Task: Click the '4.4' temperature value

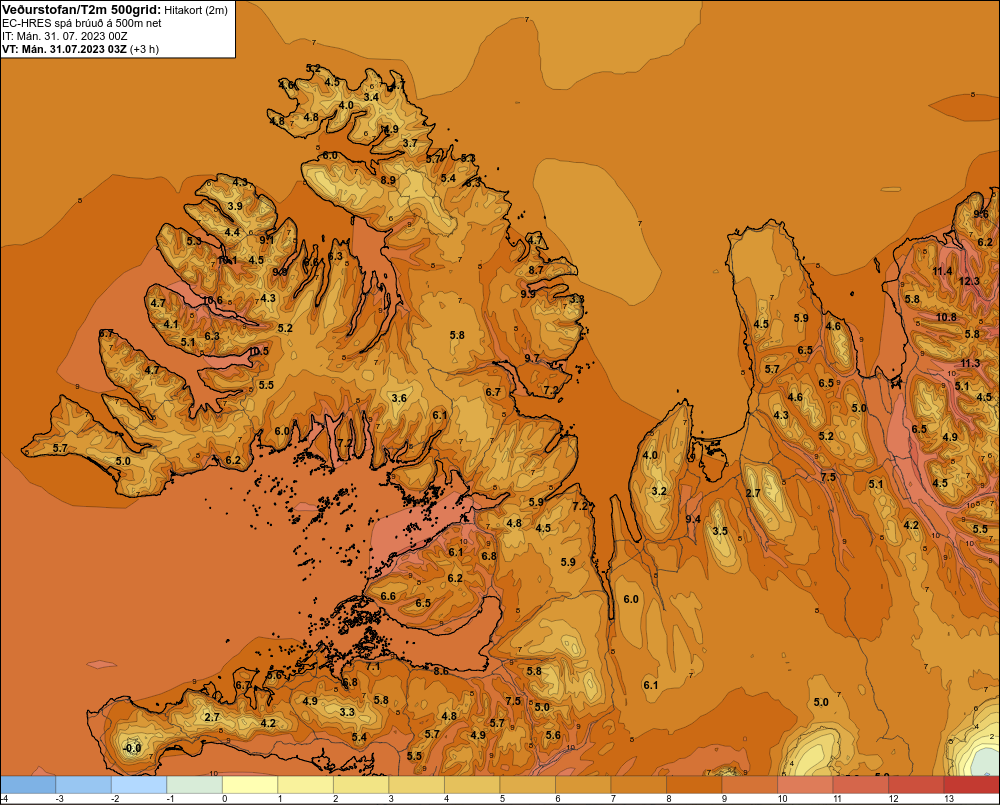Action: coord(232,232)
